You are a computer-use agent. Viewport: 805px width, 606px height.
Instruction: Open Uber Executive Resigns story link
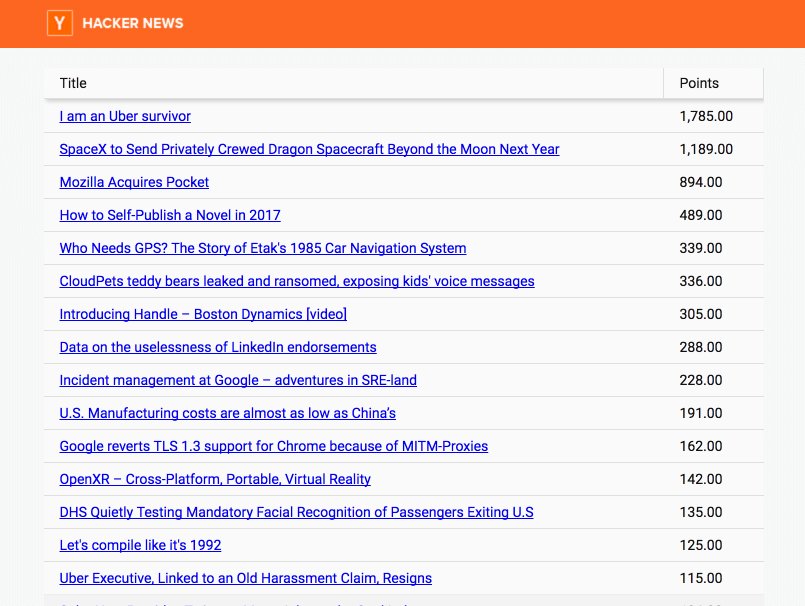coord(245,578)
